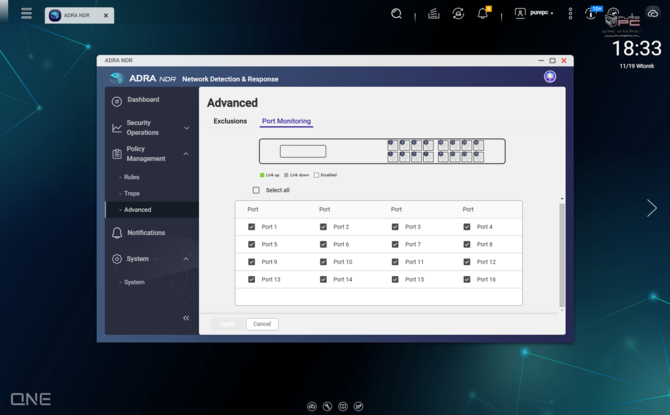Uncheck Port 1 checkbox
The image size is (670, 415).
[251, 227]
